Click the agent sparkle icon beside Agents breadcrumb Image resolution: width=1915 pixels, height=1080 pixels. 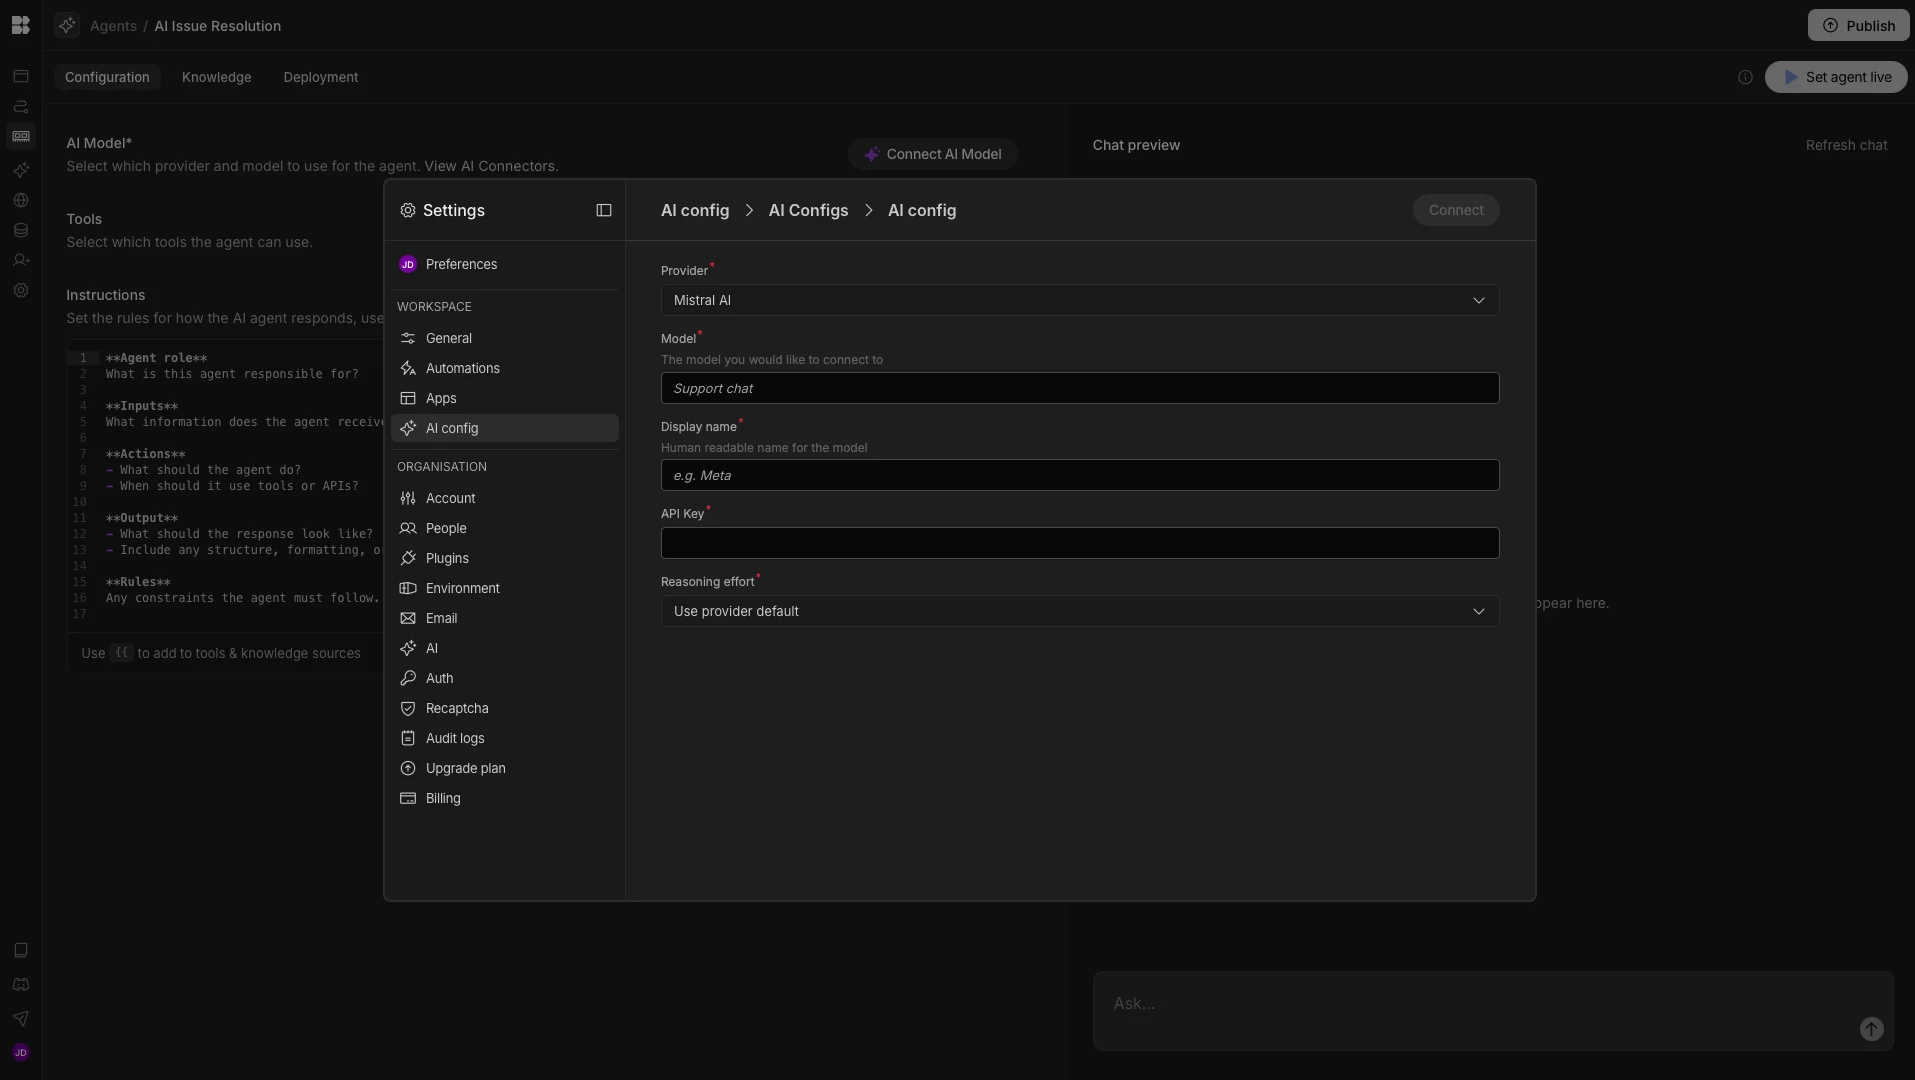tap(67, 26)
